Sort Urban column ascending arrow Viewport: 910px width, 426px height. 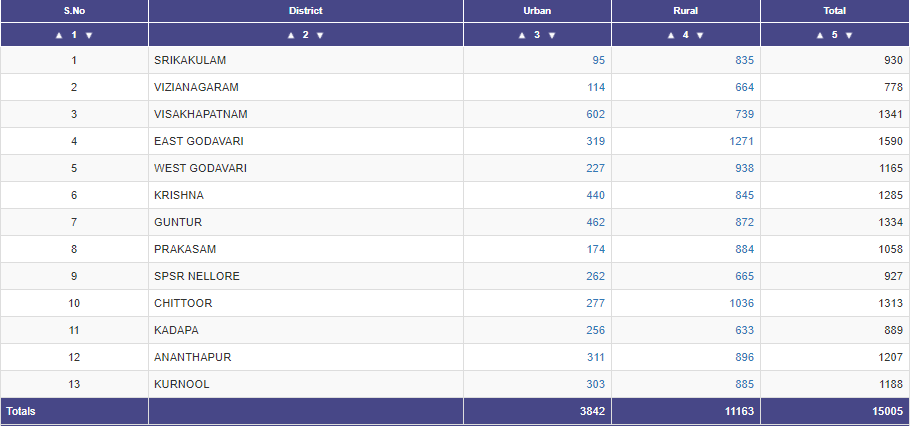point(522,35)
